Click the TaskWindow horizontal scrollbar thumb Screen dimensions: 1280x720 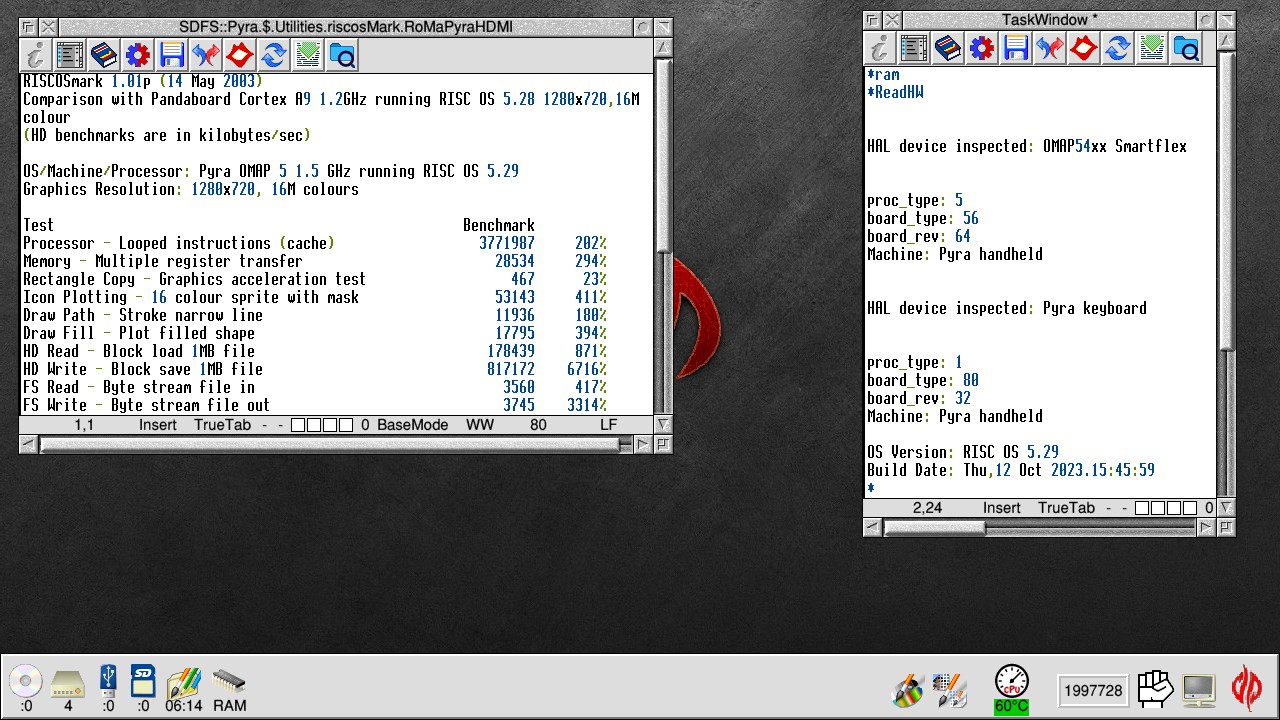934,527
